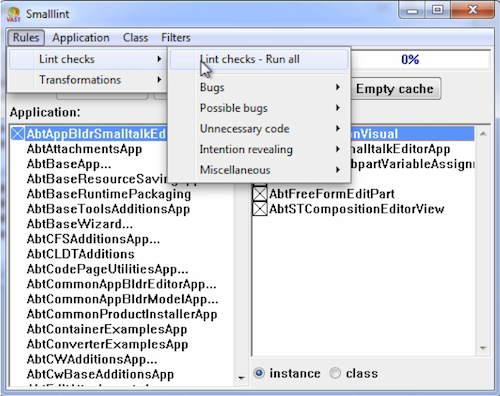Open the Application menu

click(x=81, y=38)
